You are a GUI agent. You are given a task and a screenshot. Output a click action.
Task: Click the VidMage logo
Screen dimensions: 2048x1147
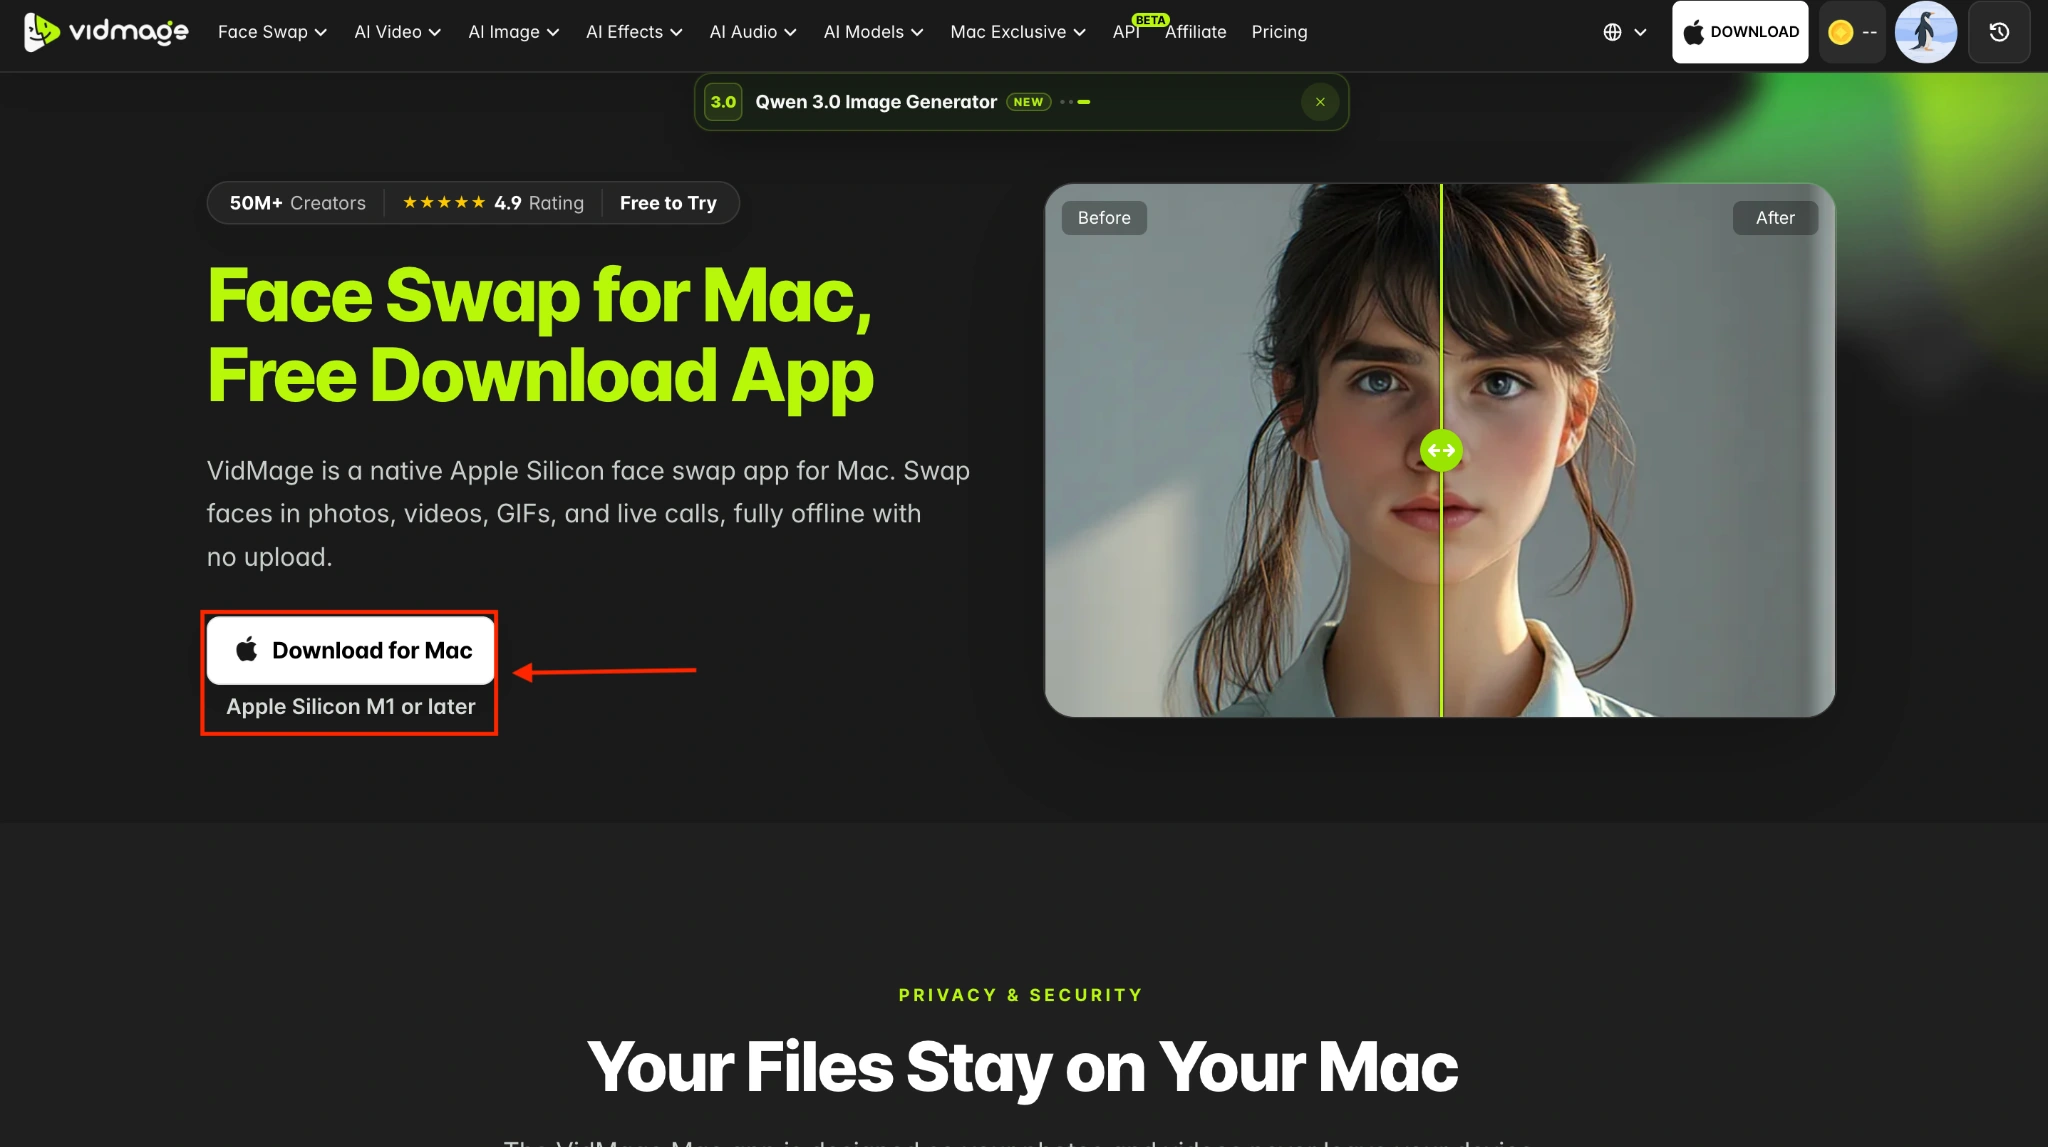click(106, 32)
